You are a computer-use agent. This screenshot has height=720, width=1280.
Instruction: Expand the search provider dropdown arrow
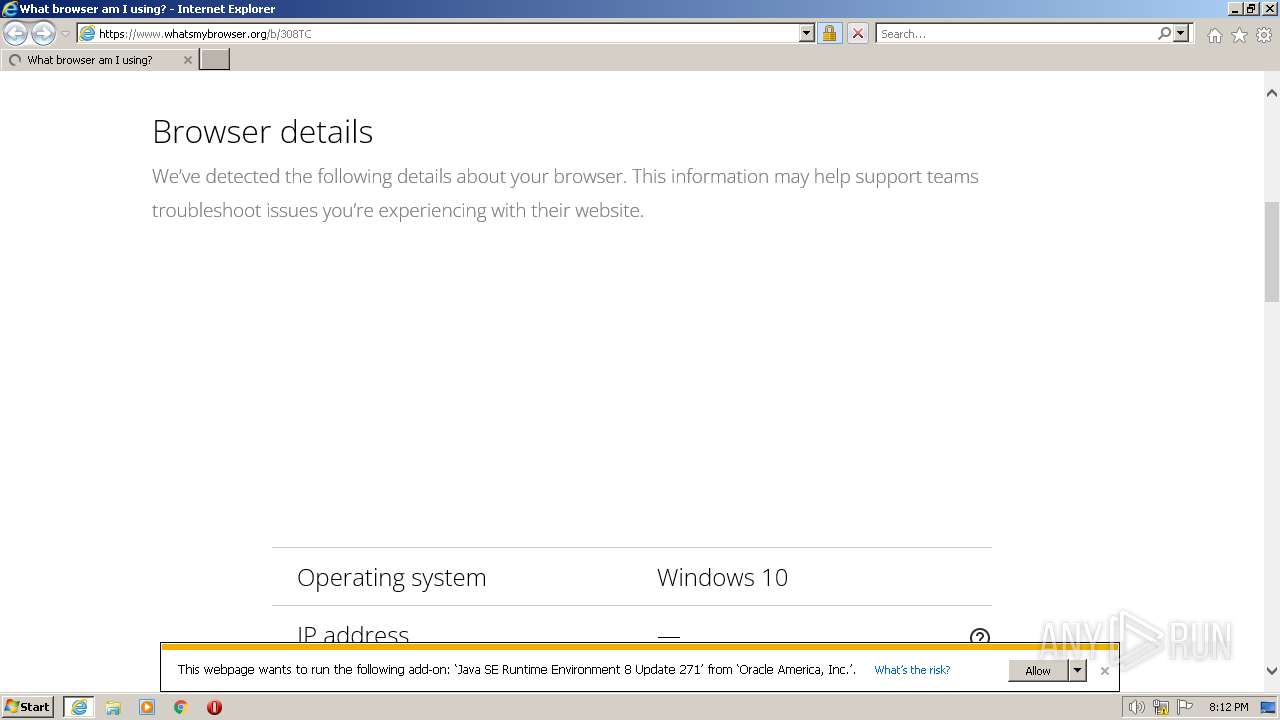click(x=1181, y=33)
